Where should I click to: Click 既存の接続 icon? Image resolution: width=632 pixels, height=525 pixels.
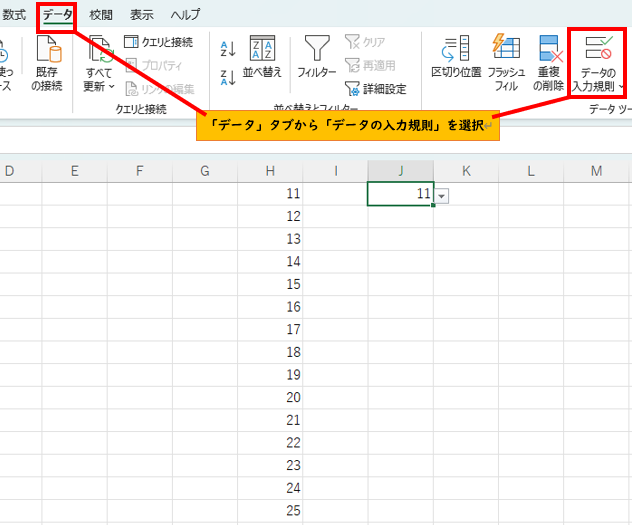[48, 49]
